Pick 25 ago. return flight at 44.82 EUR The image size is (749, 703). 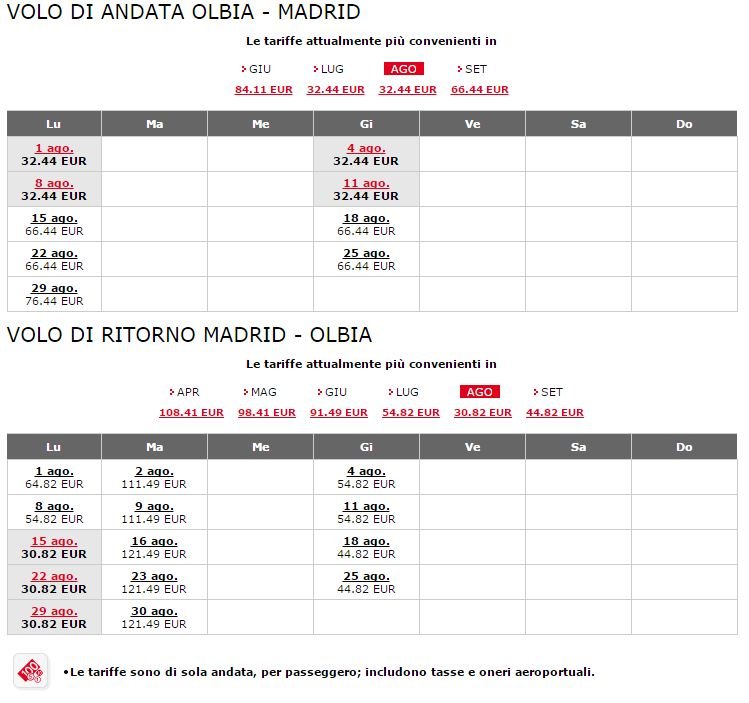(366, 576)
